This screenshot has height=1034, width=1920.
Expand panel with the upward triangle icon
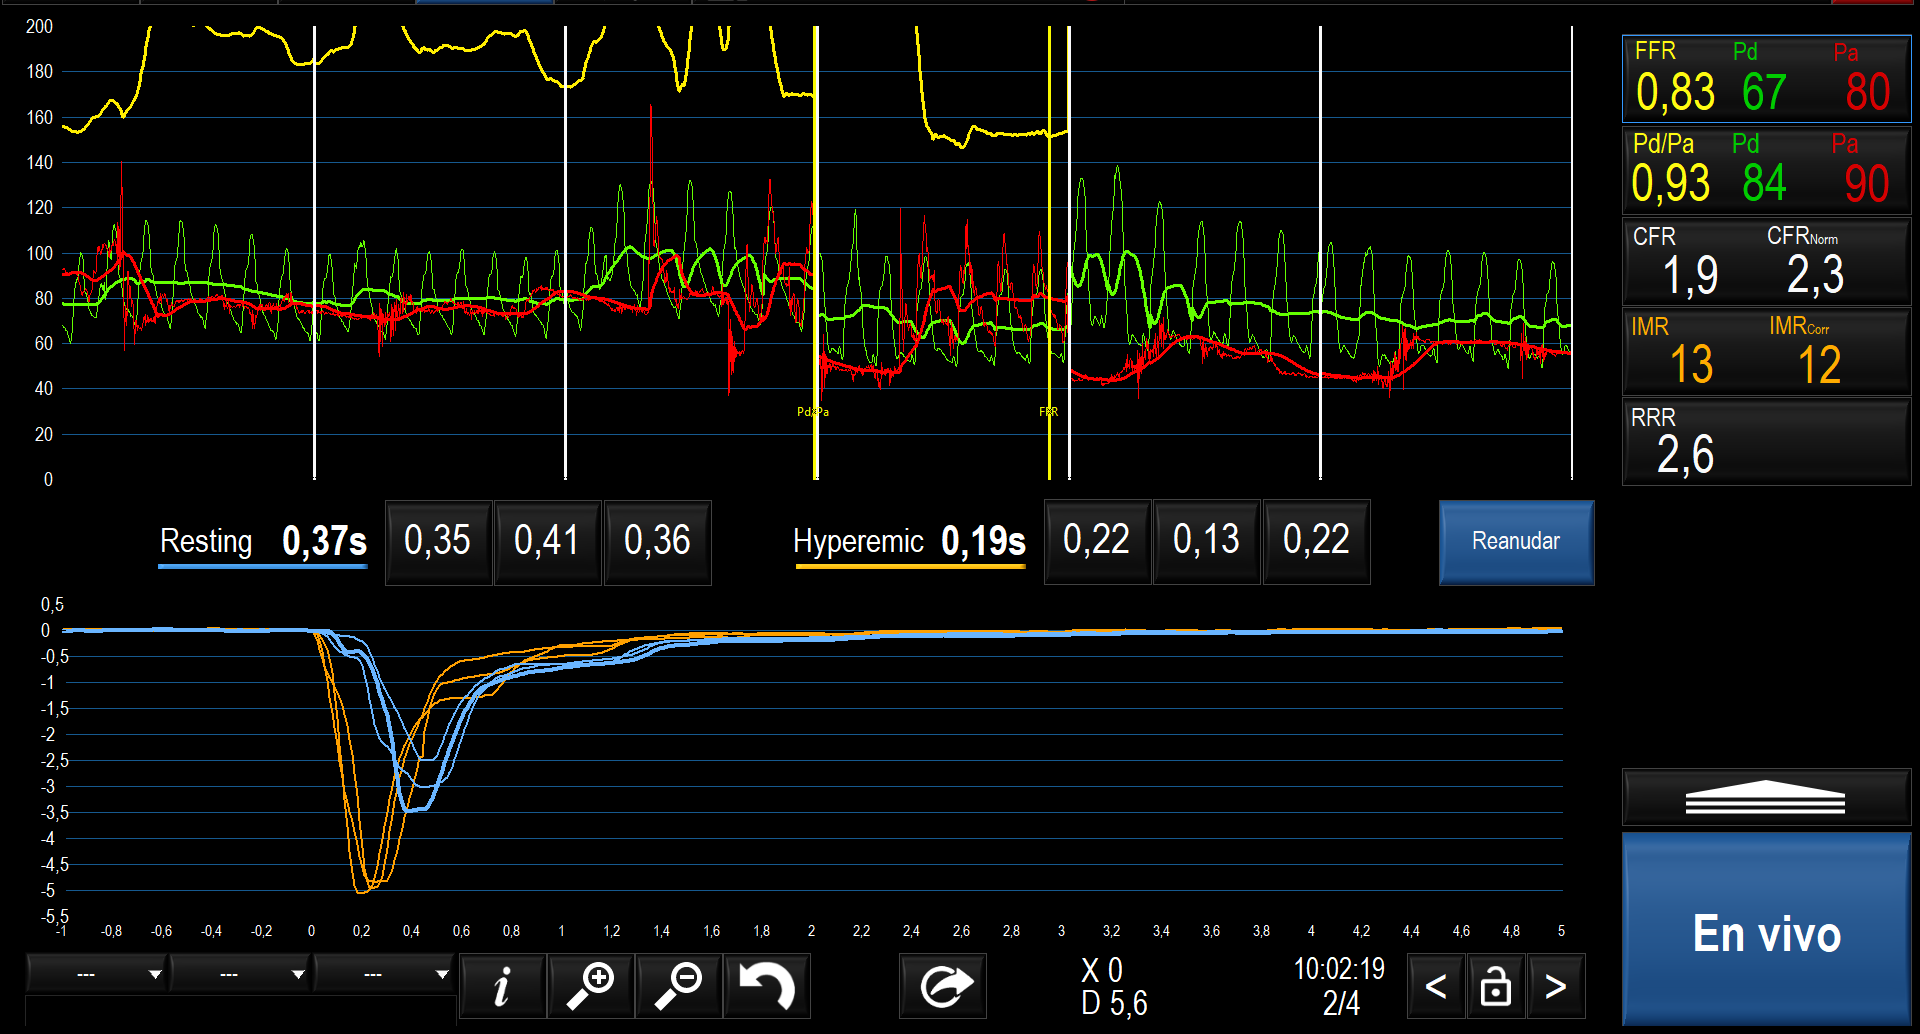(x=1765, y=797)
